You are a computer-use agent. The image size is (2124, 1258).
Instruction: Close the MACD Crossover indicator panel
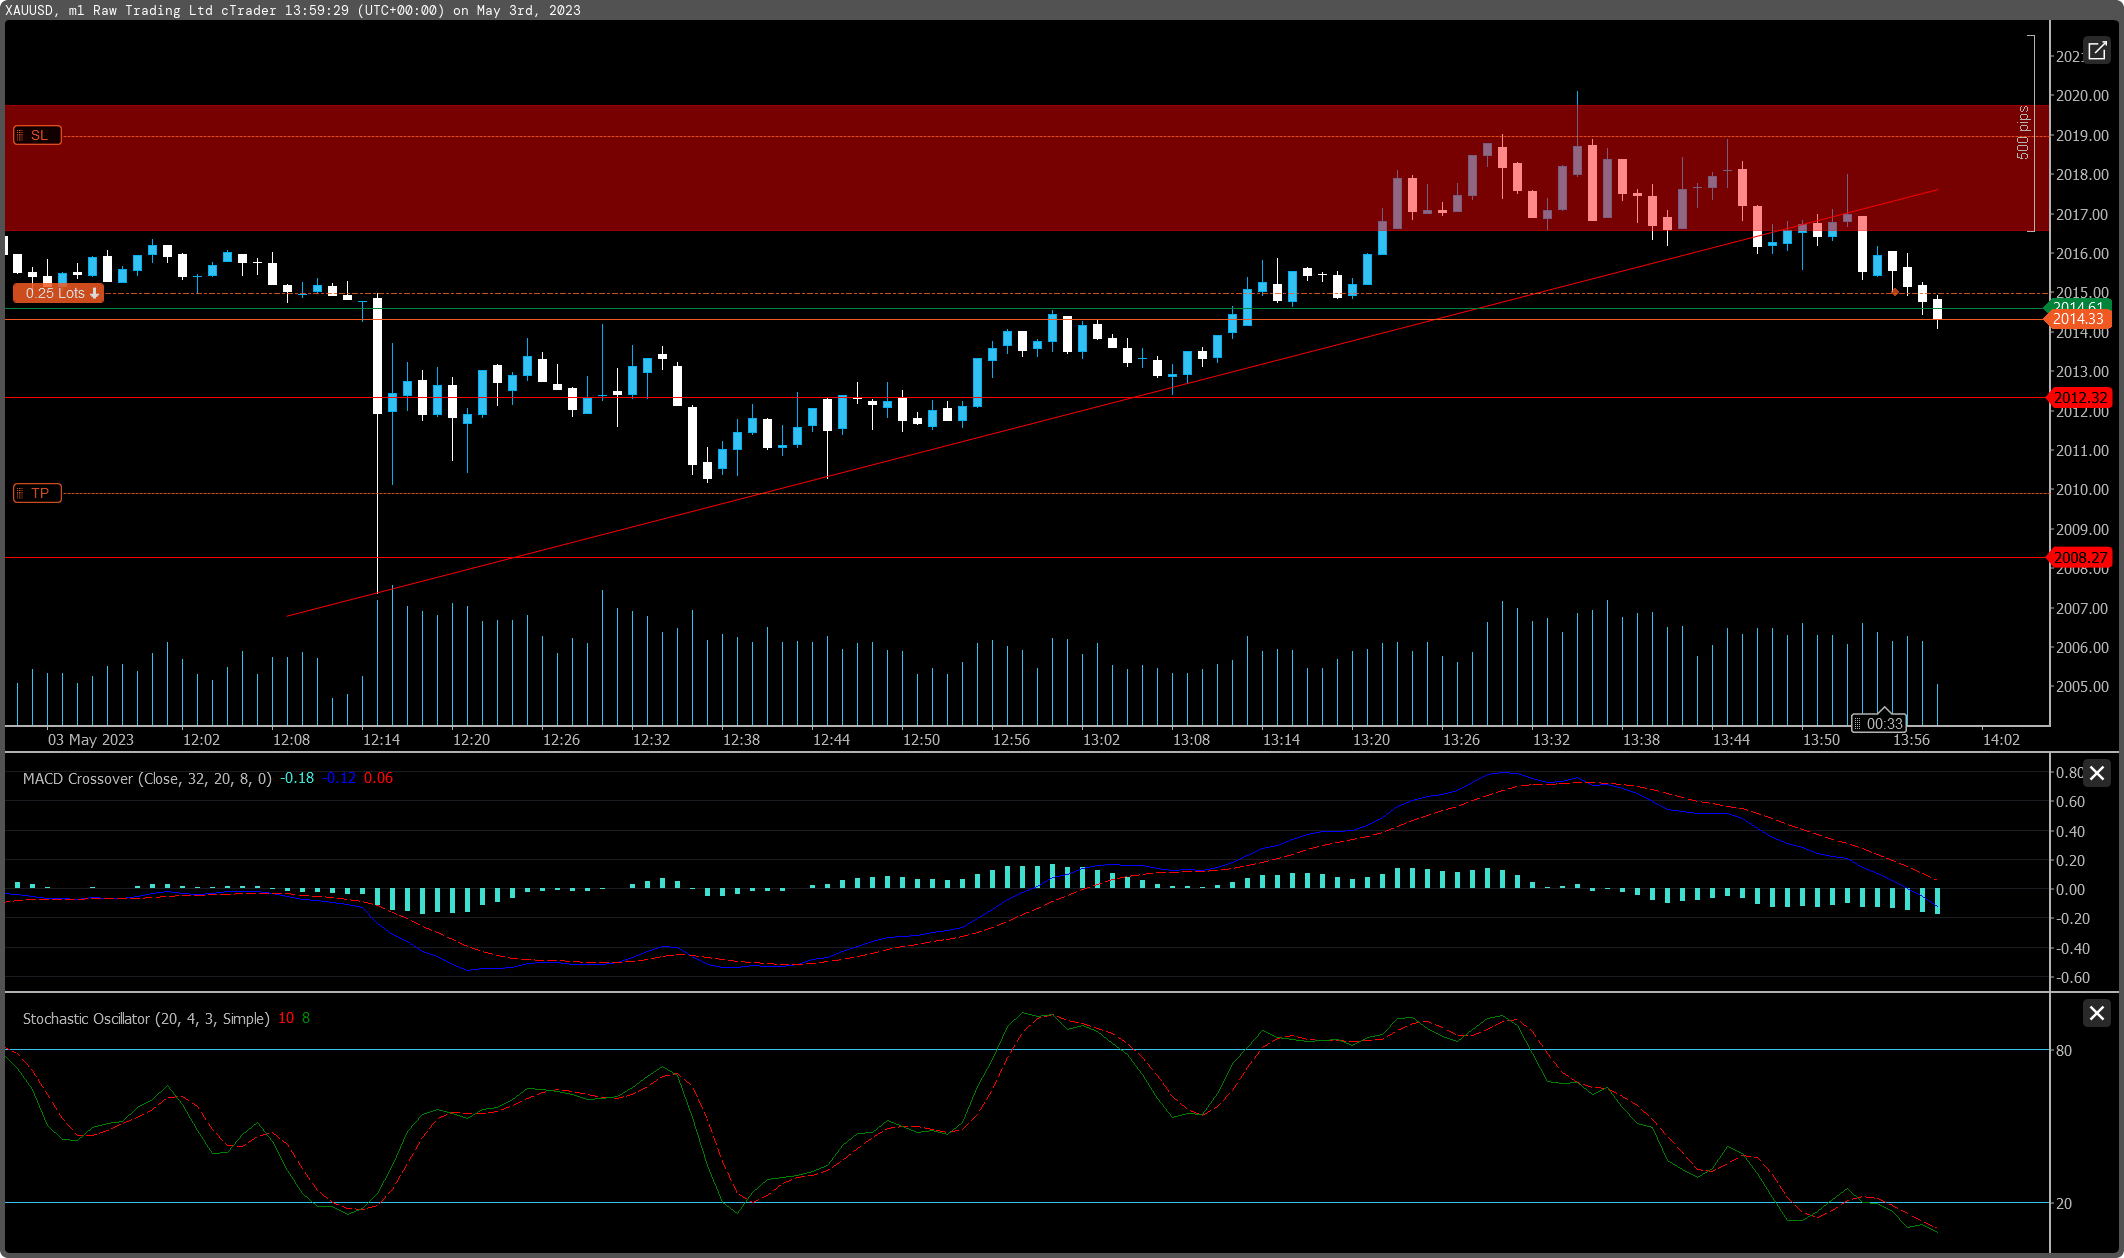[2097, 773]
